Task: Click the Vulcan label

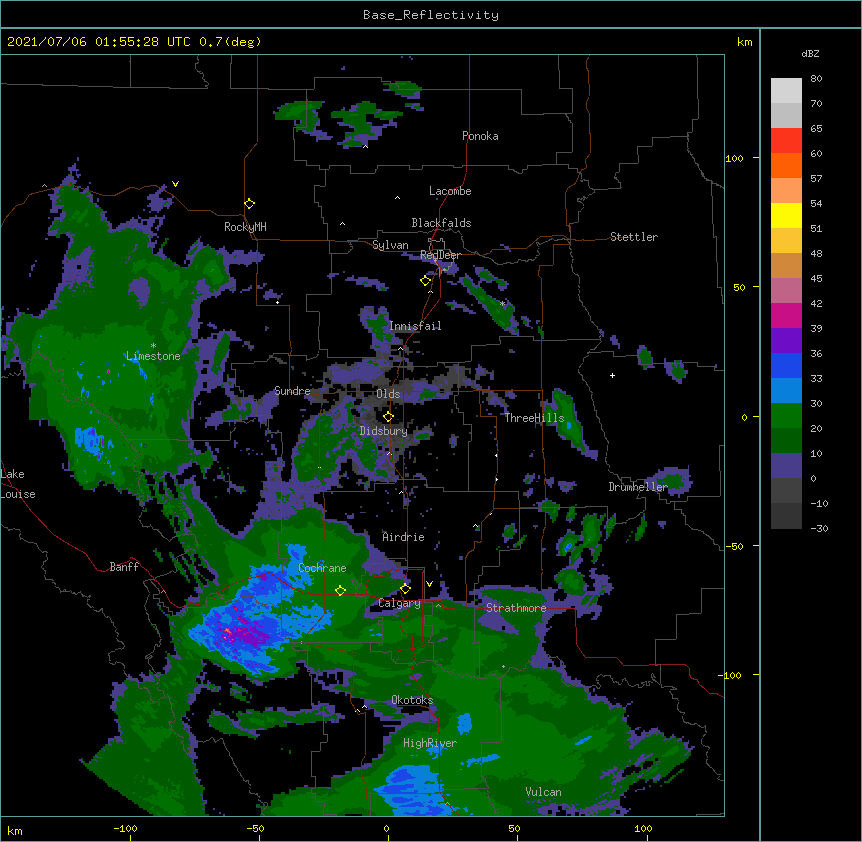Action: 543,792
